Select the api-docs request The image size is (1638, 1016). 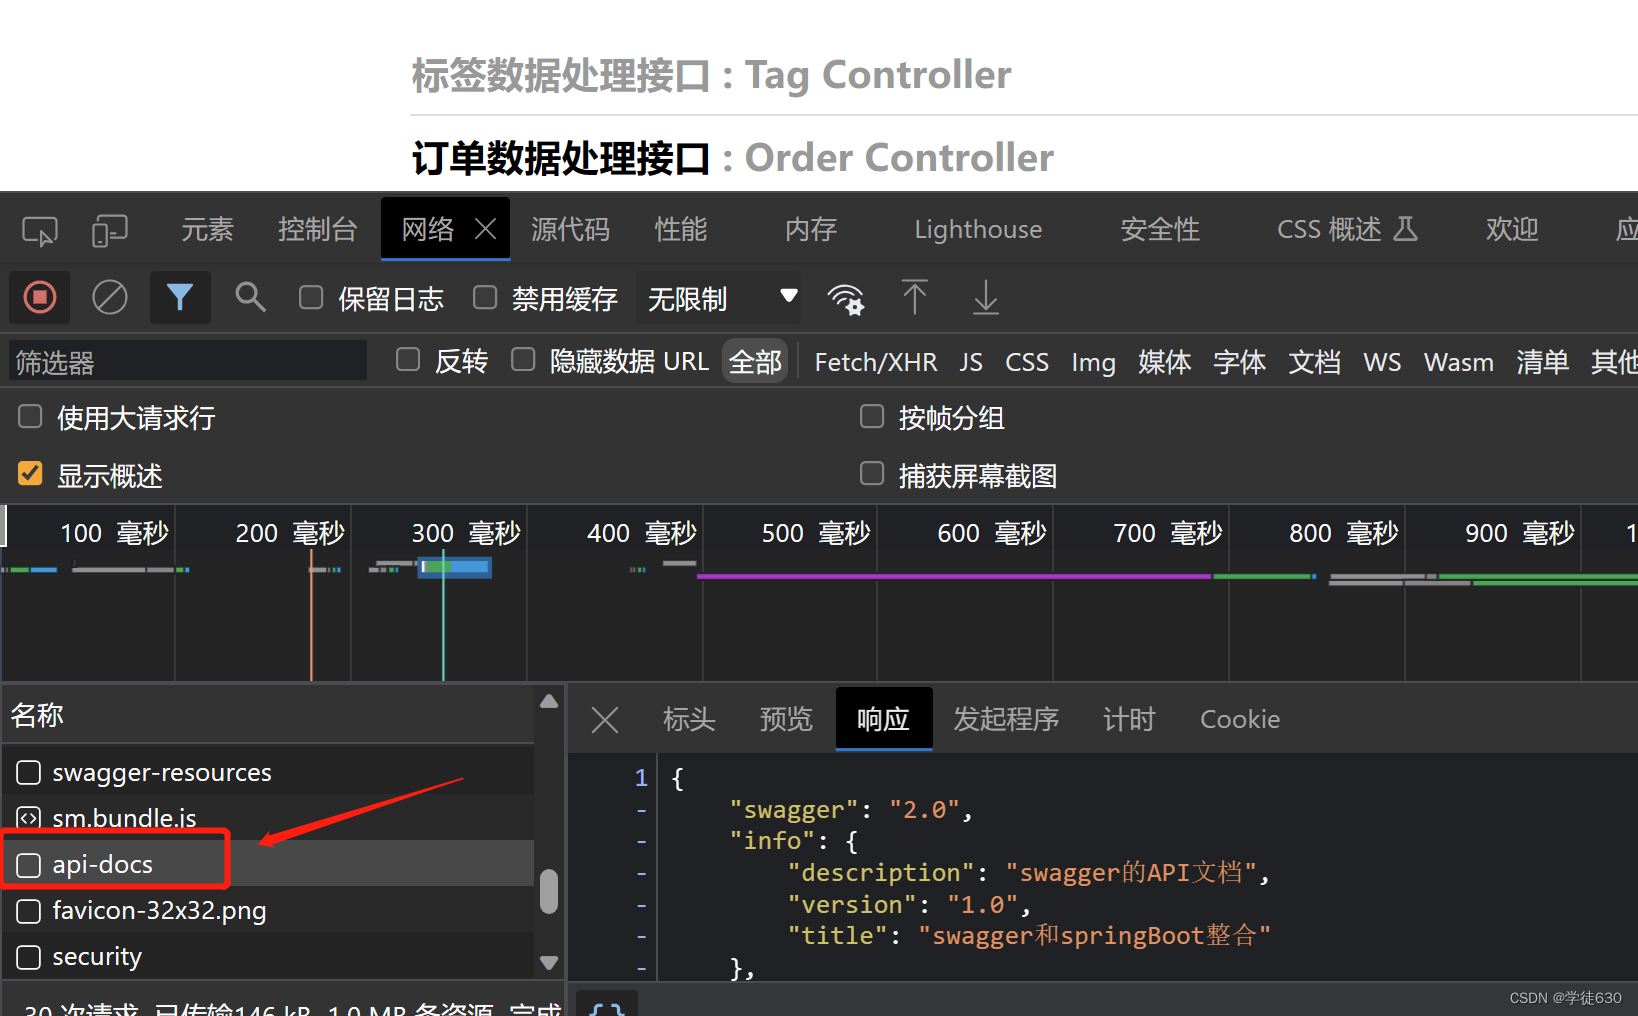coord(102,863)
